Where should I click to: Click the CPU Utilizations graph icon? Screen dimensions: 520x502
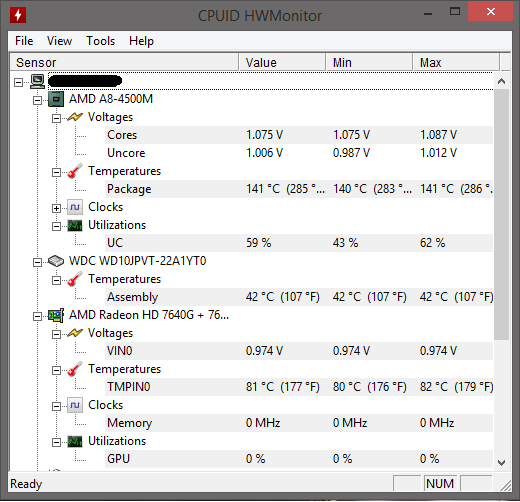(75, 226)
